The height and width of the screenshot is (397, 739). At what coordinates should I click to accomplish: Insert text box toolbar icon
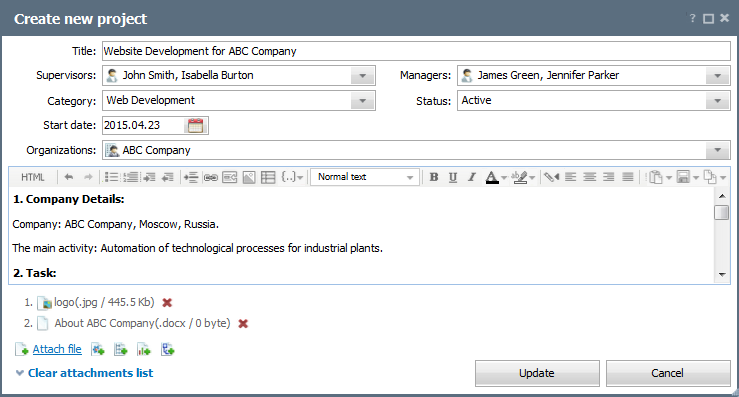[230, 177]
